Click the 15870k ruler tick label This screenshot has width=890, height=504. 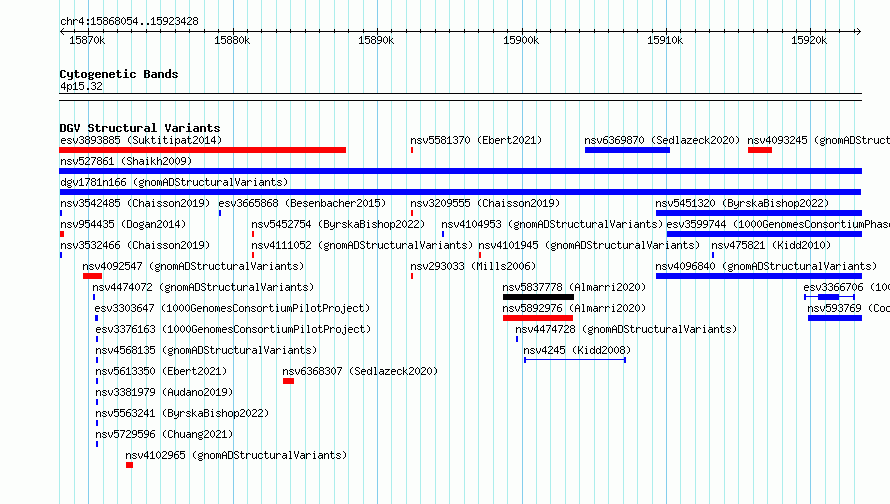click(x=87, y=40)
